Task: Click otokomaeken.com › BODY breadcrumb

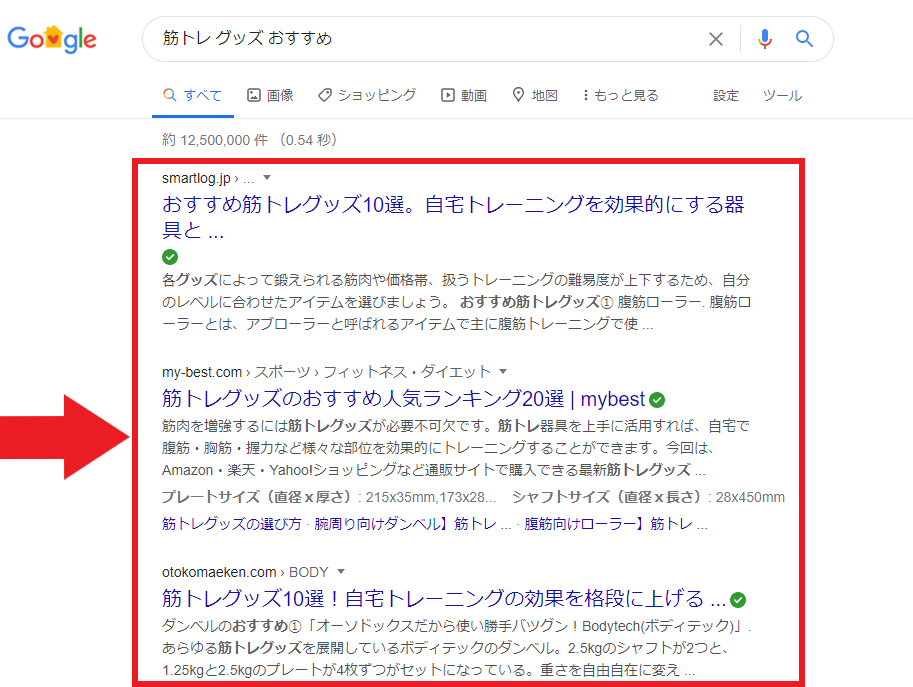Action: [245, 572]
